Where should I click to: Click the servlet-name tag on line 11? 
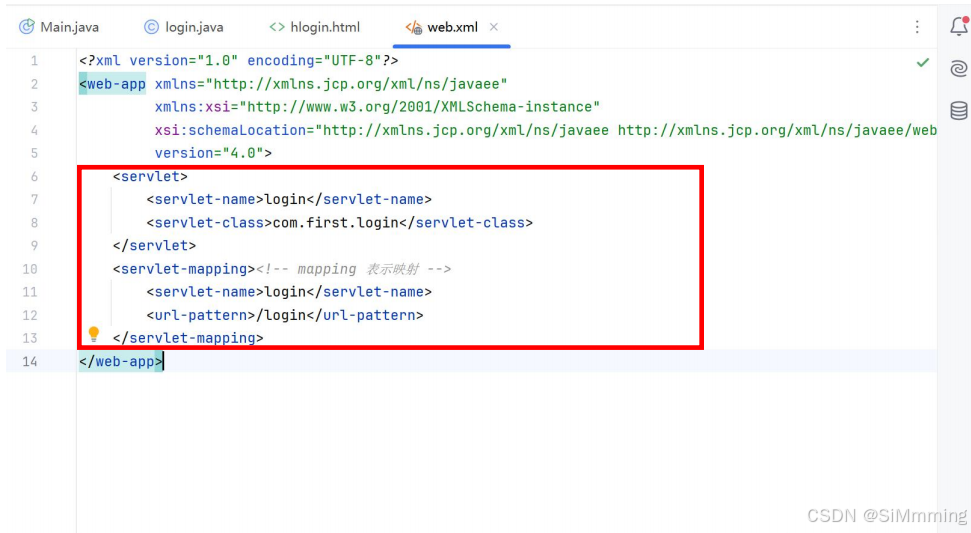click(205, 292)
